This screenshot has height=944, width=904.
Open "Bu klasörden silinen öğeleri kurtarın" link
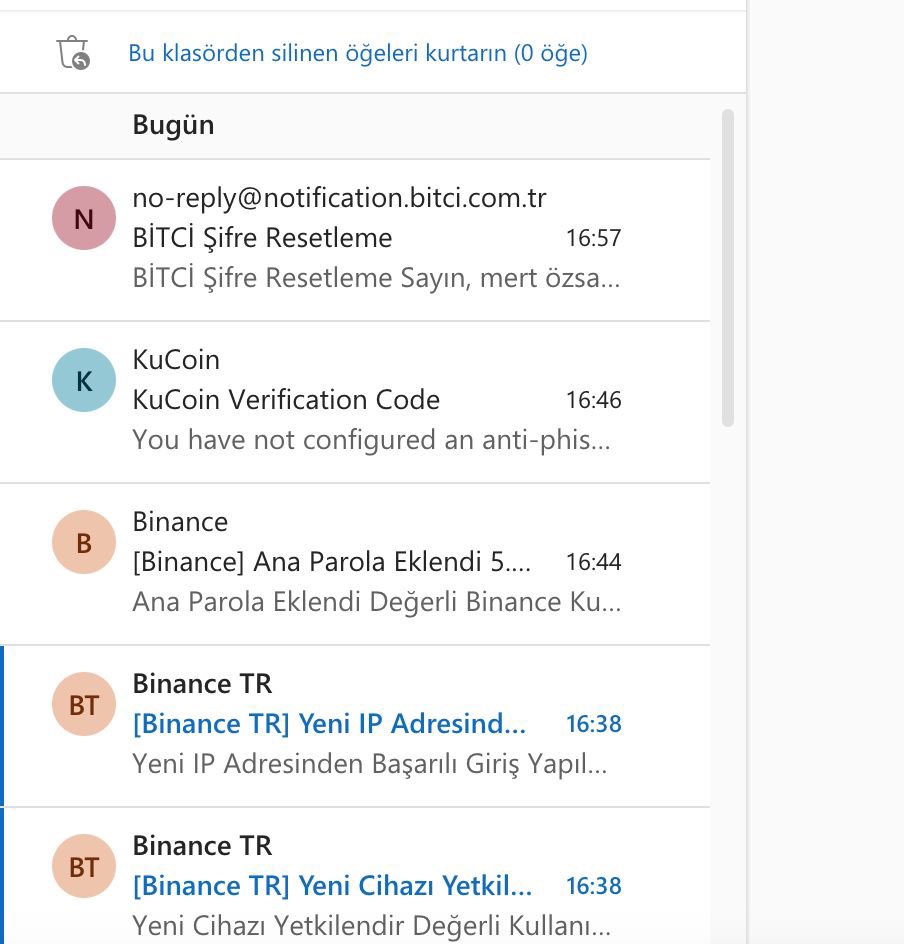pos(357,53)
